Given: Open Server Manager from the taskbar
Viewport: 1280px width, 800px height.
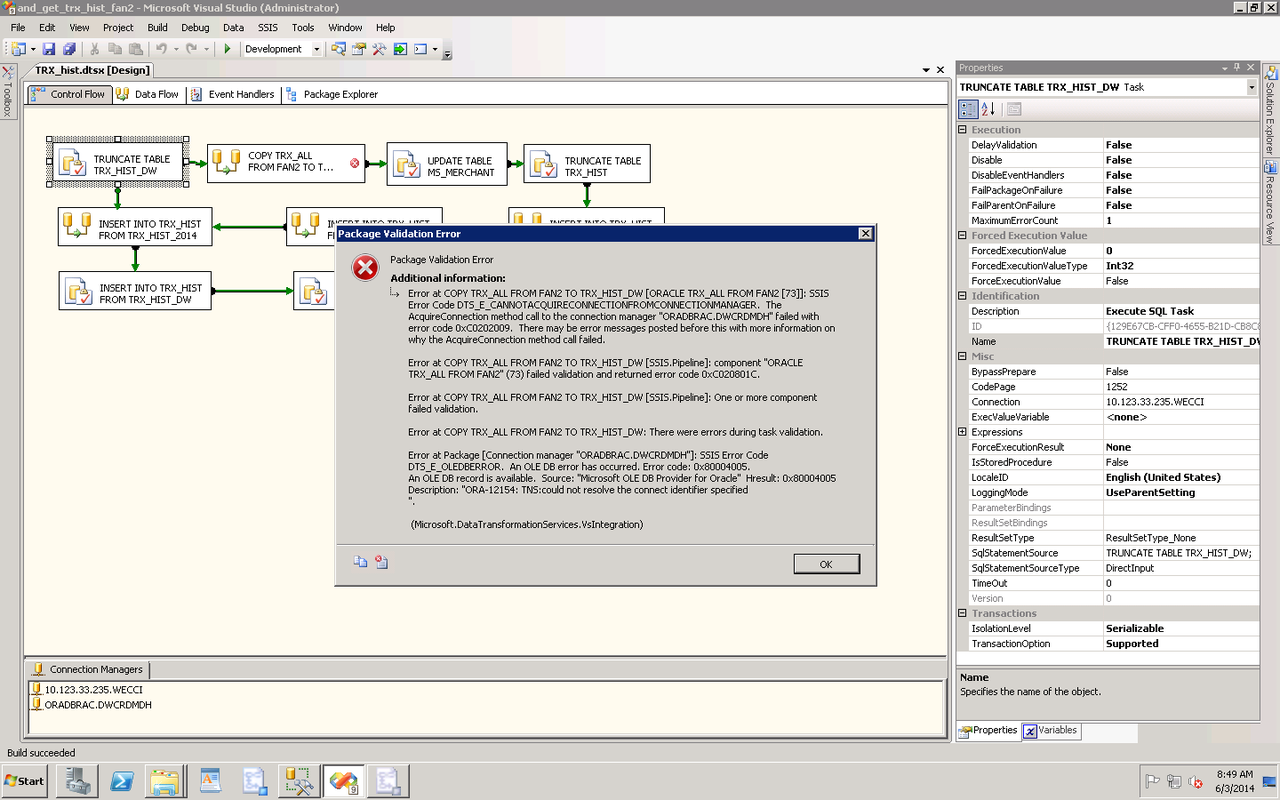Looking at the screenshot, I should coord(76,780).
